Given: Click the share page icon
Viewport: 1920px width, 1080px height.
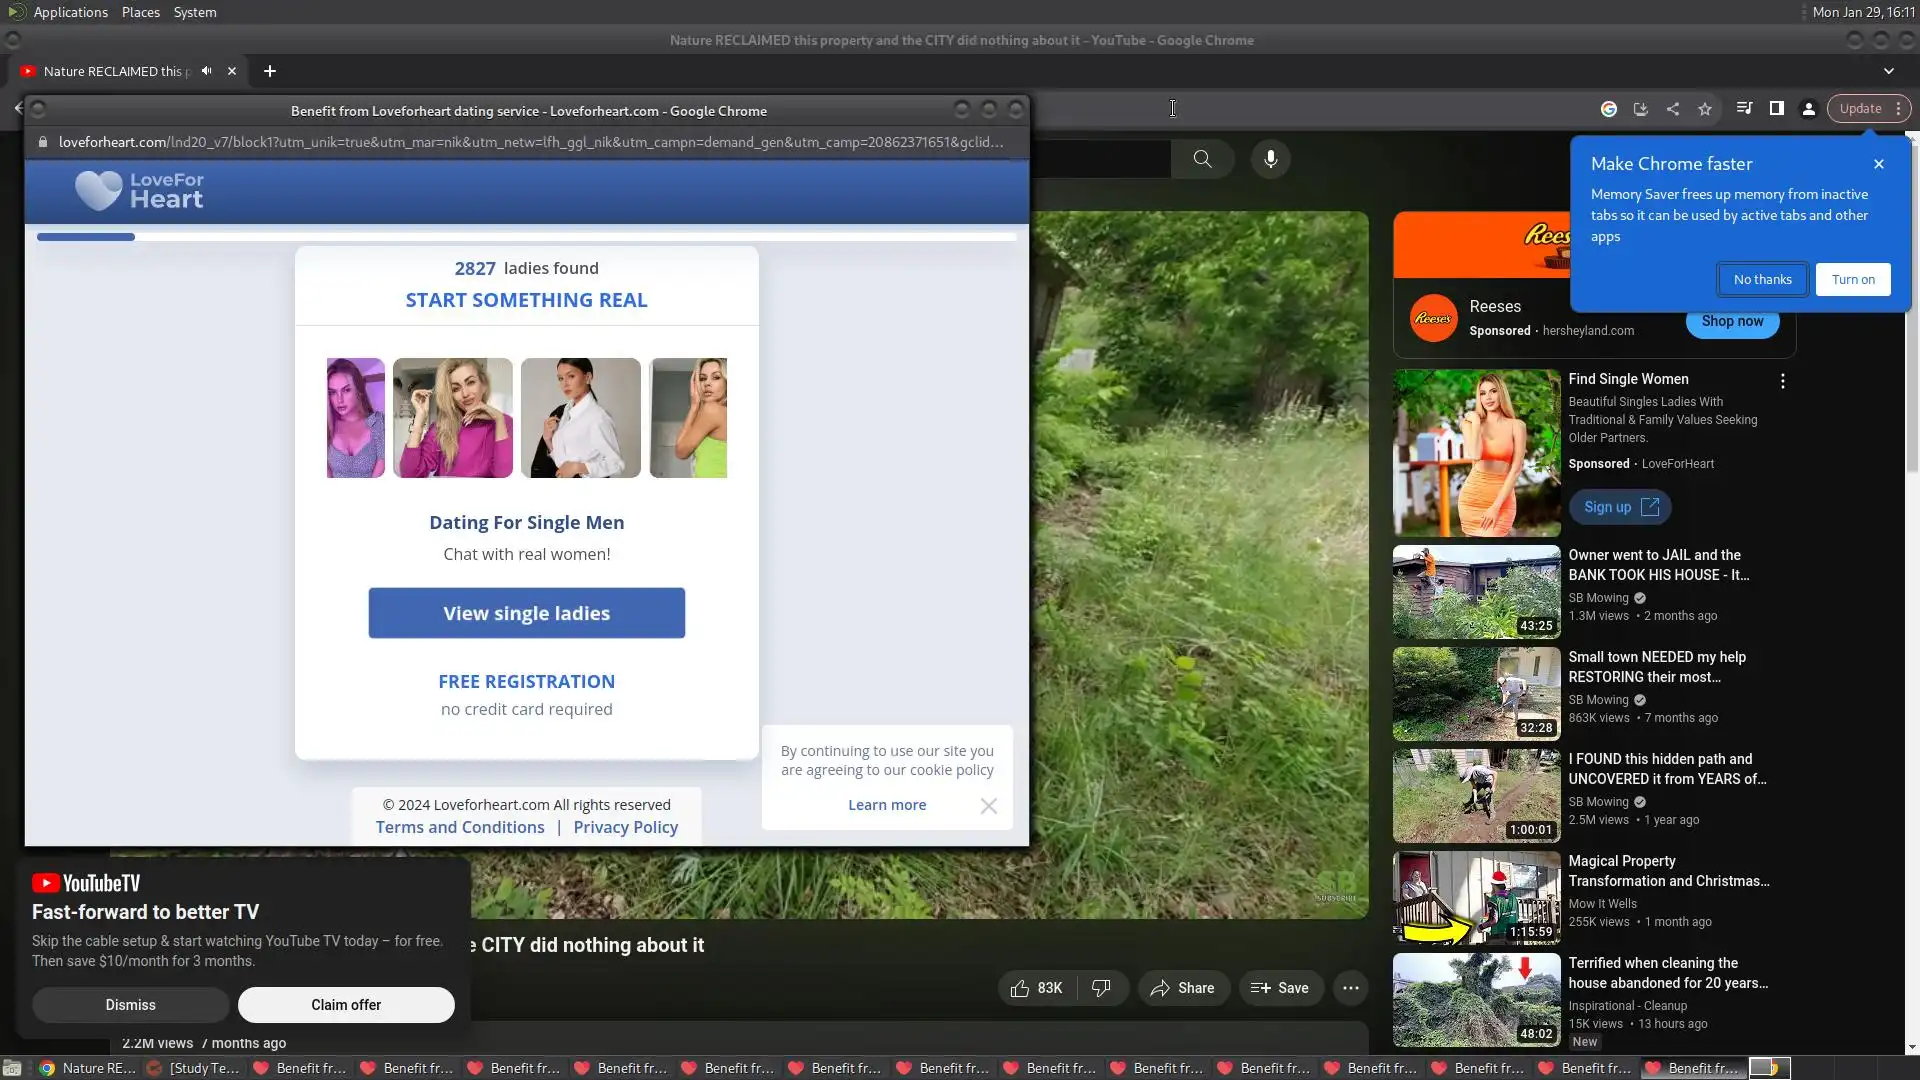Looking at the screenshot, I should (x=1673, y=109).
